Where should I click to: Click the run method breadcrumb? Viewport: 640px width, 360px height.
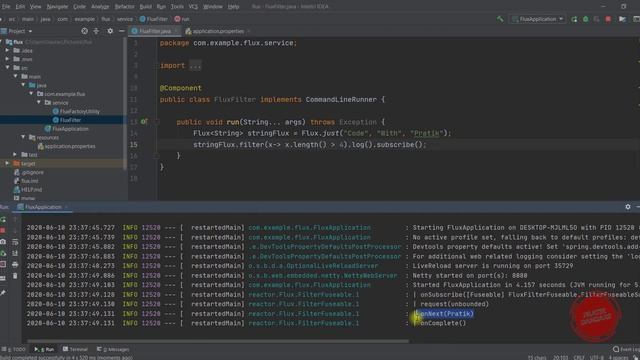click(x=182, y=19)
